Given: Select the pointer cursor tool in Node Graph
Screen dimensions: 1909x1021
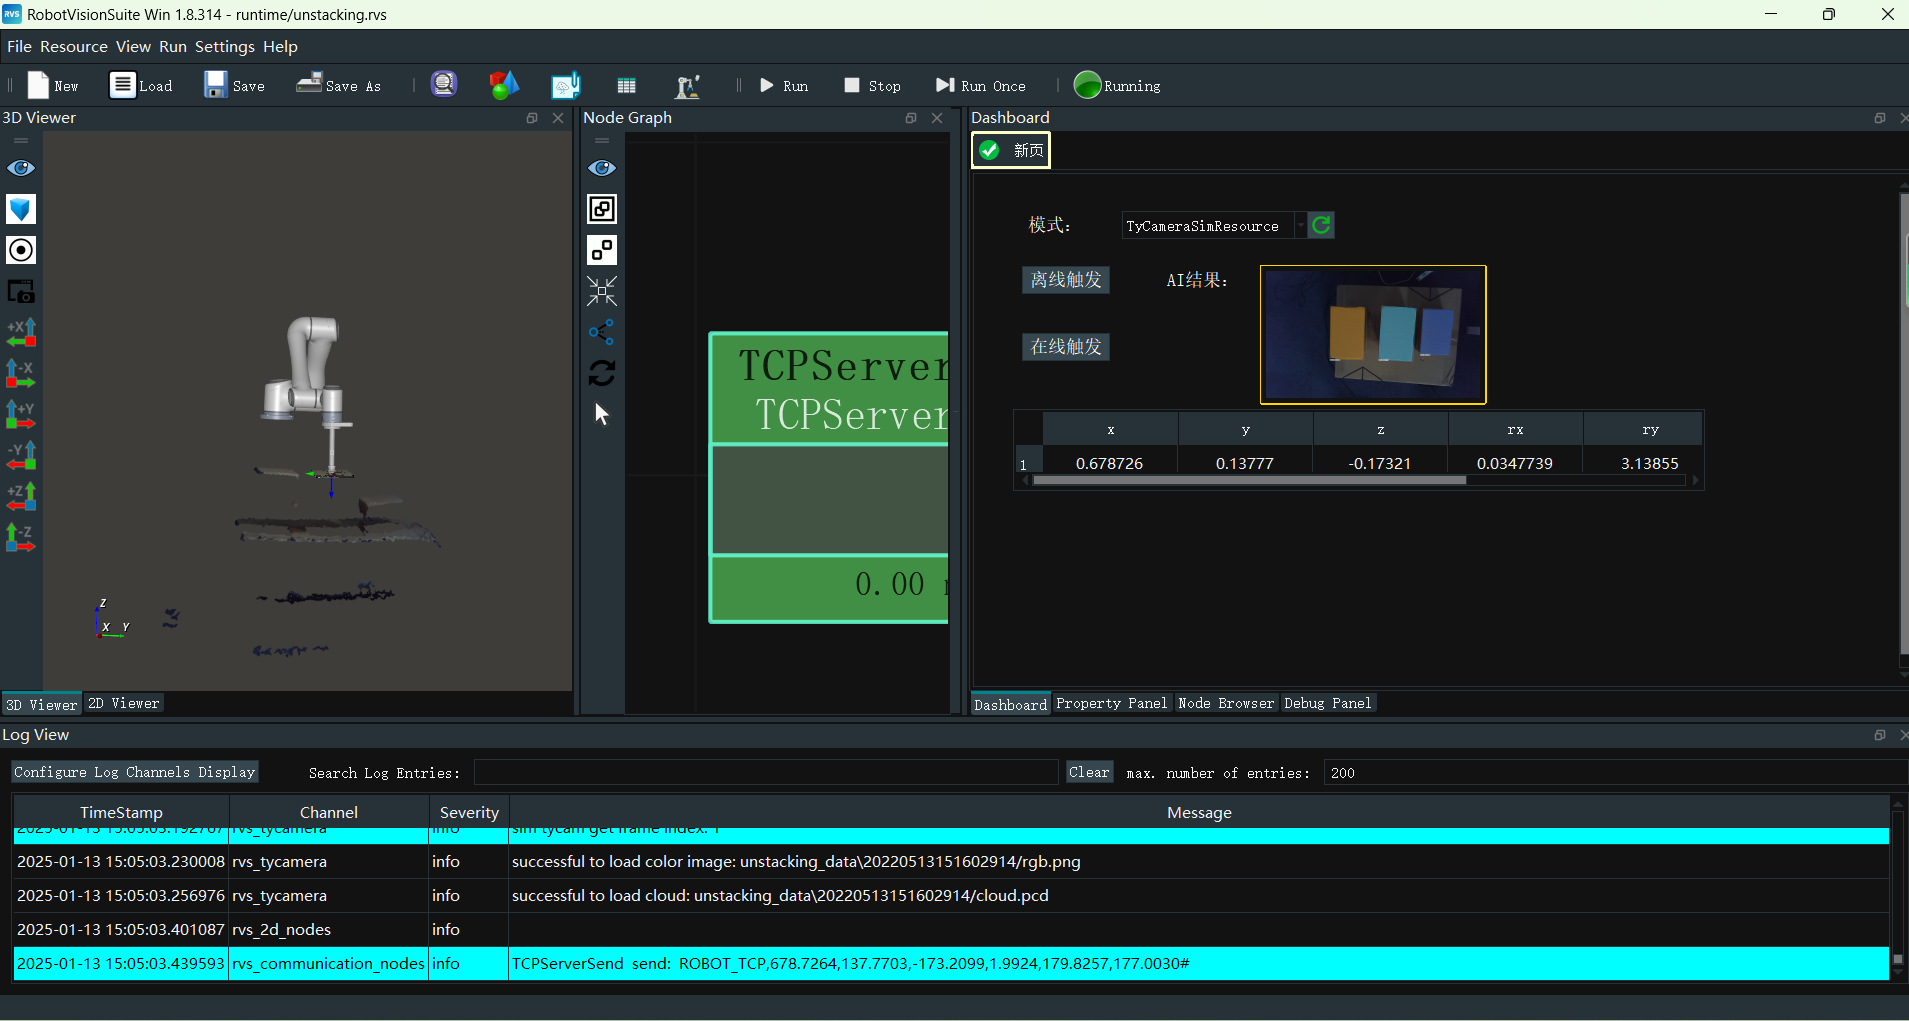Looking at the screenshot, I should [x=602, y=414].
